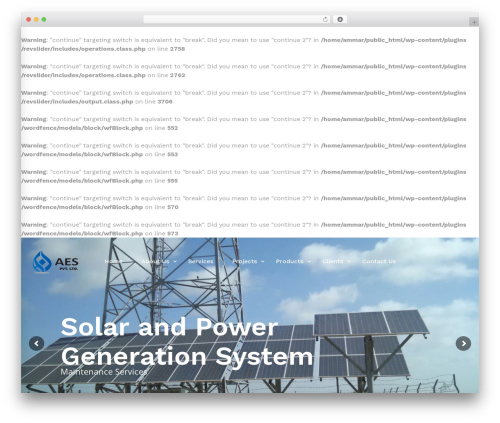Expand the About Us dropdown chevron

[175, 262]
